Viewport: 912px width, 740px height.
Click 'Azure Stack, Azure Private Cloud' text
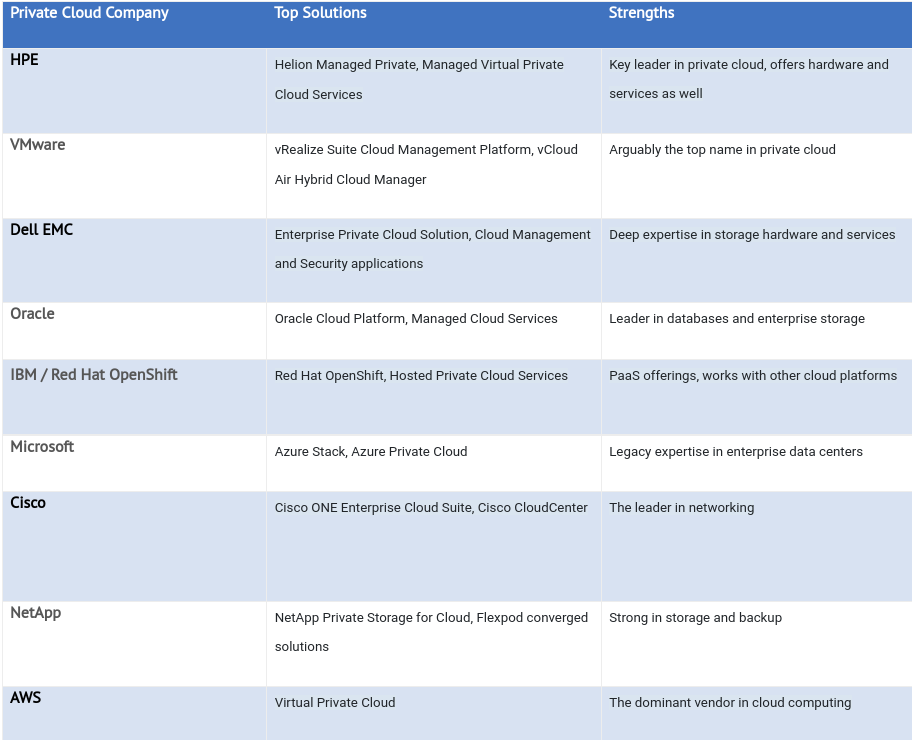coord(371,451)
